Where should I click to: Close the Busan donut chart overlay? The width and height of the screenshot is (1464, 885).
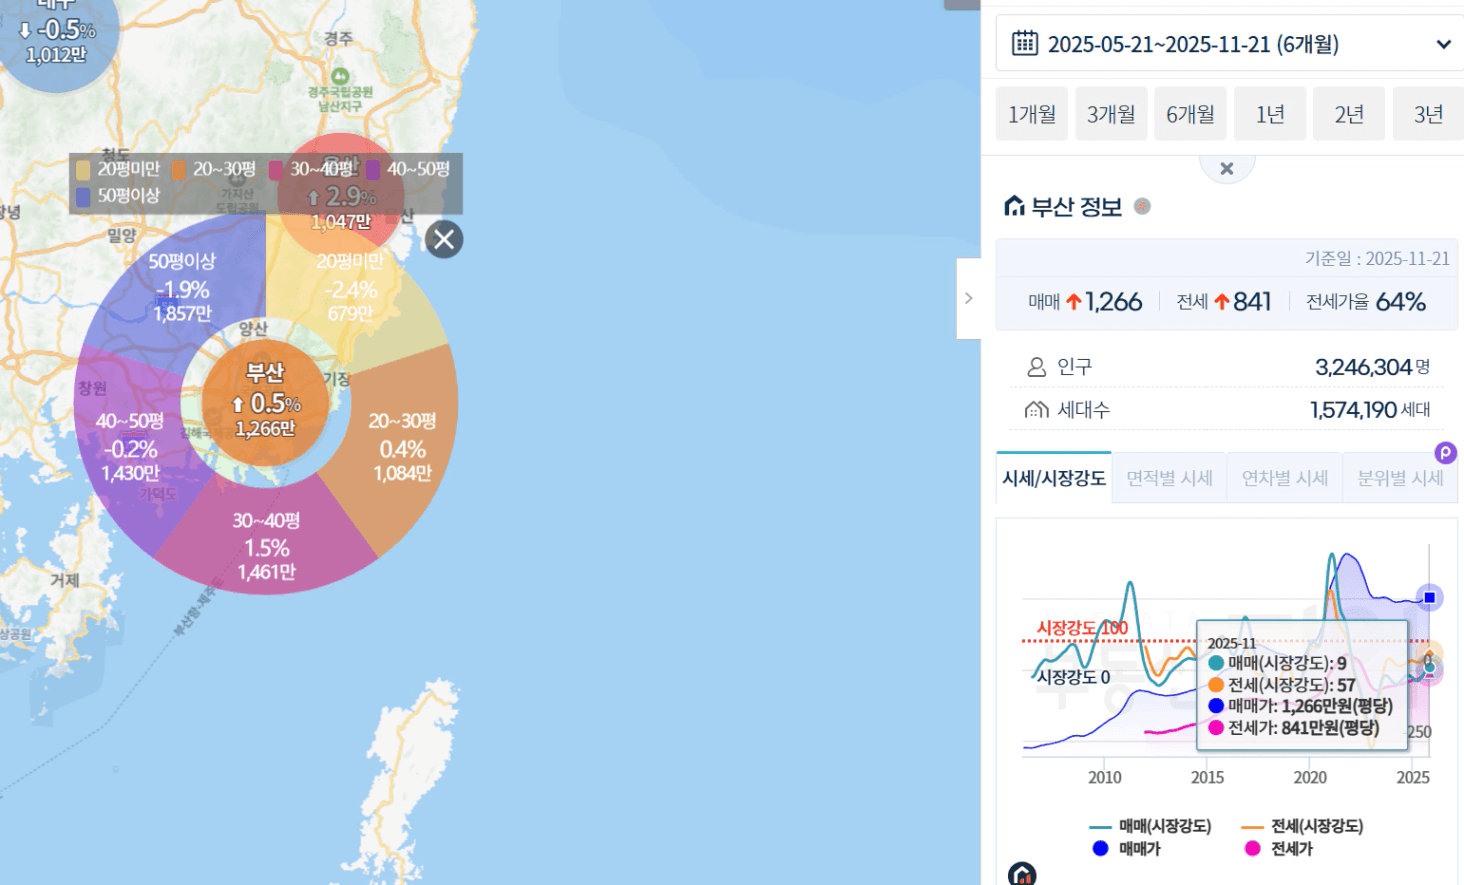point(444,239)
